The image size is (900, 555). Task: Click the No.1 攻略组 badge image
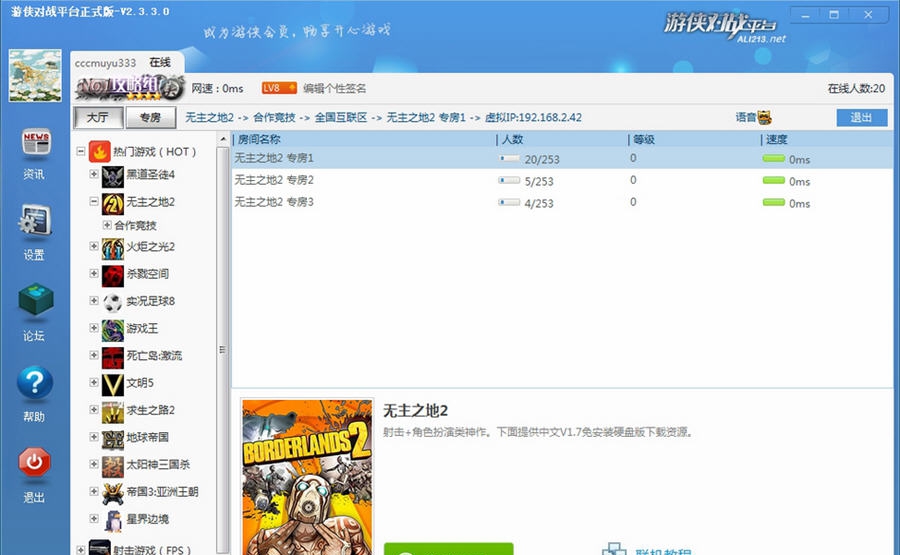[x=130, y=87]
